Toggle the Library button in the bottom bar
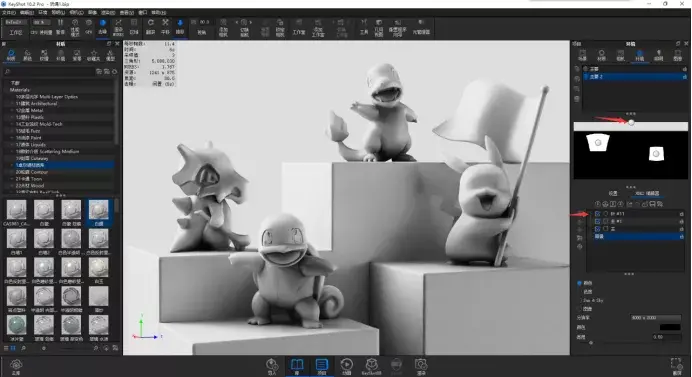The width and height of the screenshot is (692, 377). click(x=297, y=366)
